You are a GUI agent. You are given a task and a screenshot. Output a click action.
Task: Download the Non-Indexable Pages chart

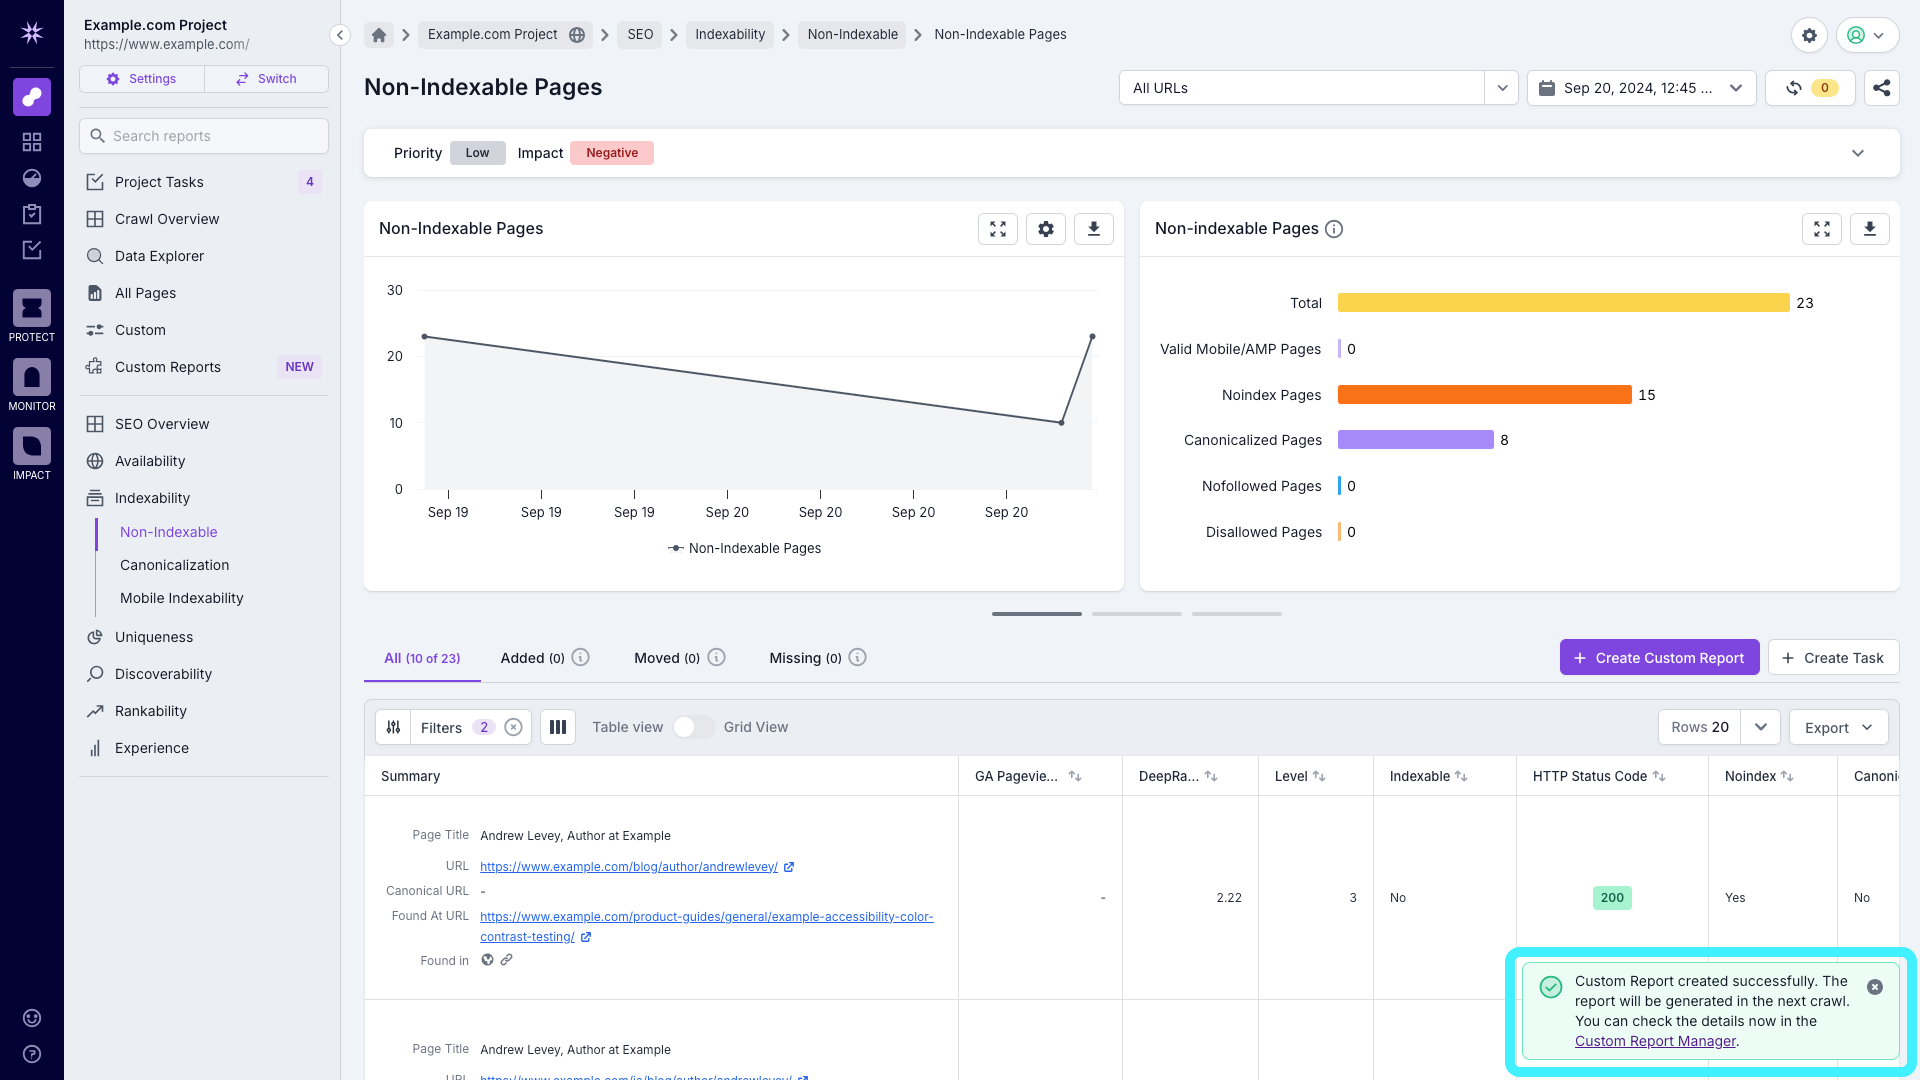click(1093, 228)
